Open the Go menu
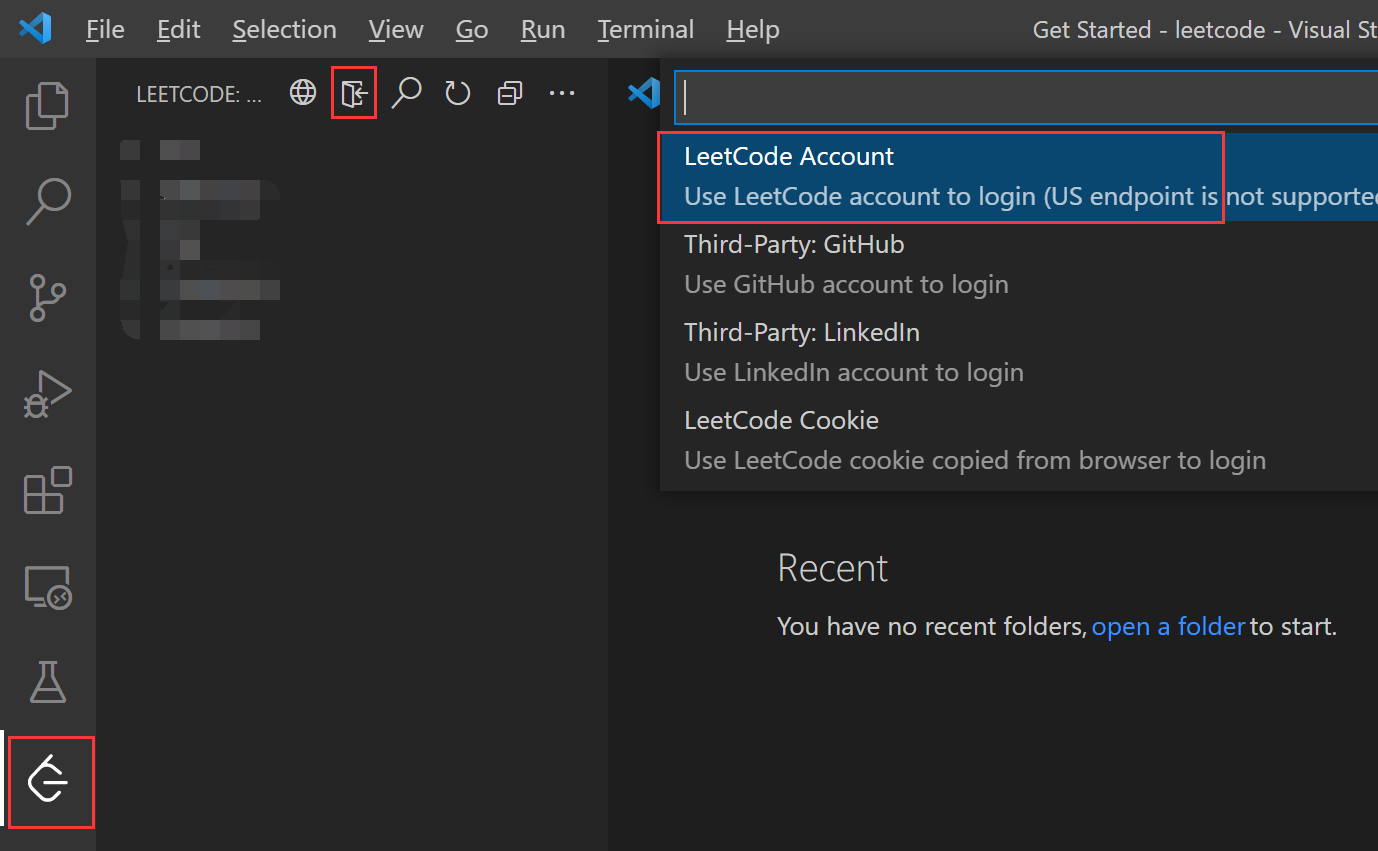This screenshot has width=1378, height=851. [x=472, y=30]
